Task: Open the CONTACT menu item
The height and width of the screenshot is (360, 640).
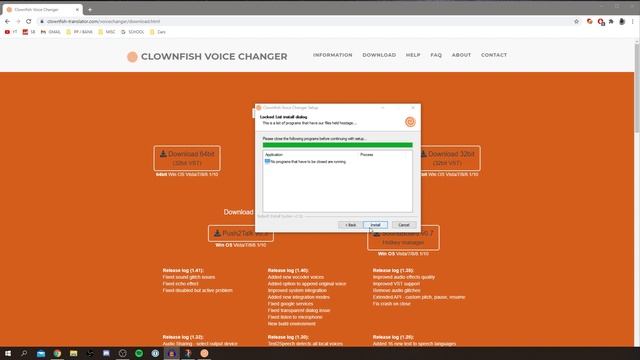Action: [493, 55]
